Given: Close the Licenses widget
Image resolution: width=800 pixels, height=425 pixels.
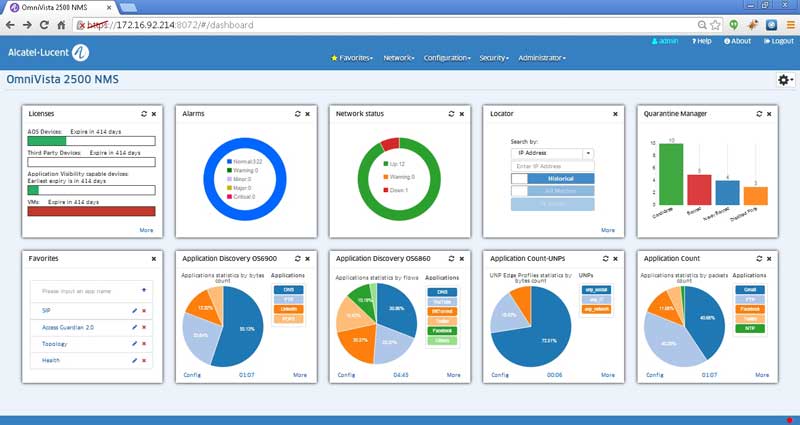Looking at the screenshot, I should click(154, 114).
